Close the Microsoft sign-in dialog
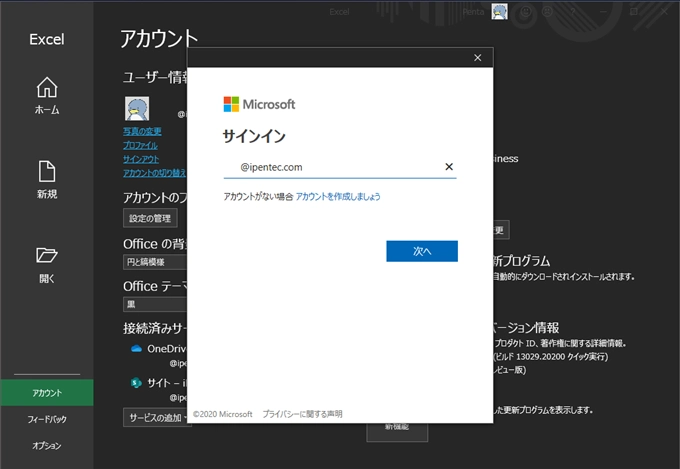680x469 pixels. click(x=477, y=58)
